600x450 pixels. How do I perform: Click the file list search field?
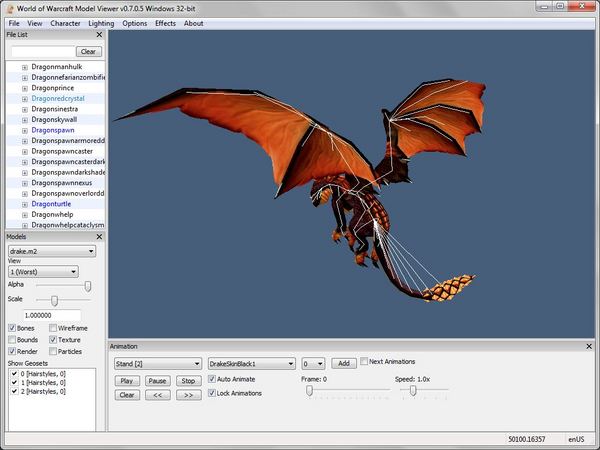pyautogui.click(x=43, y=51)
